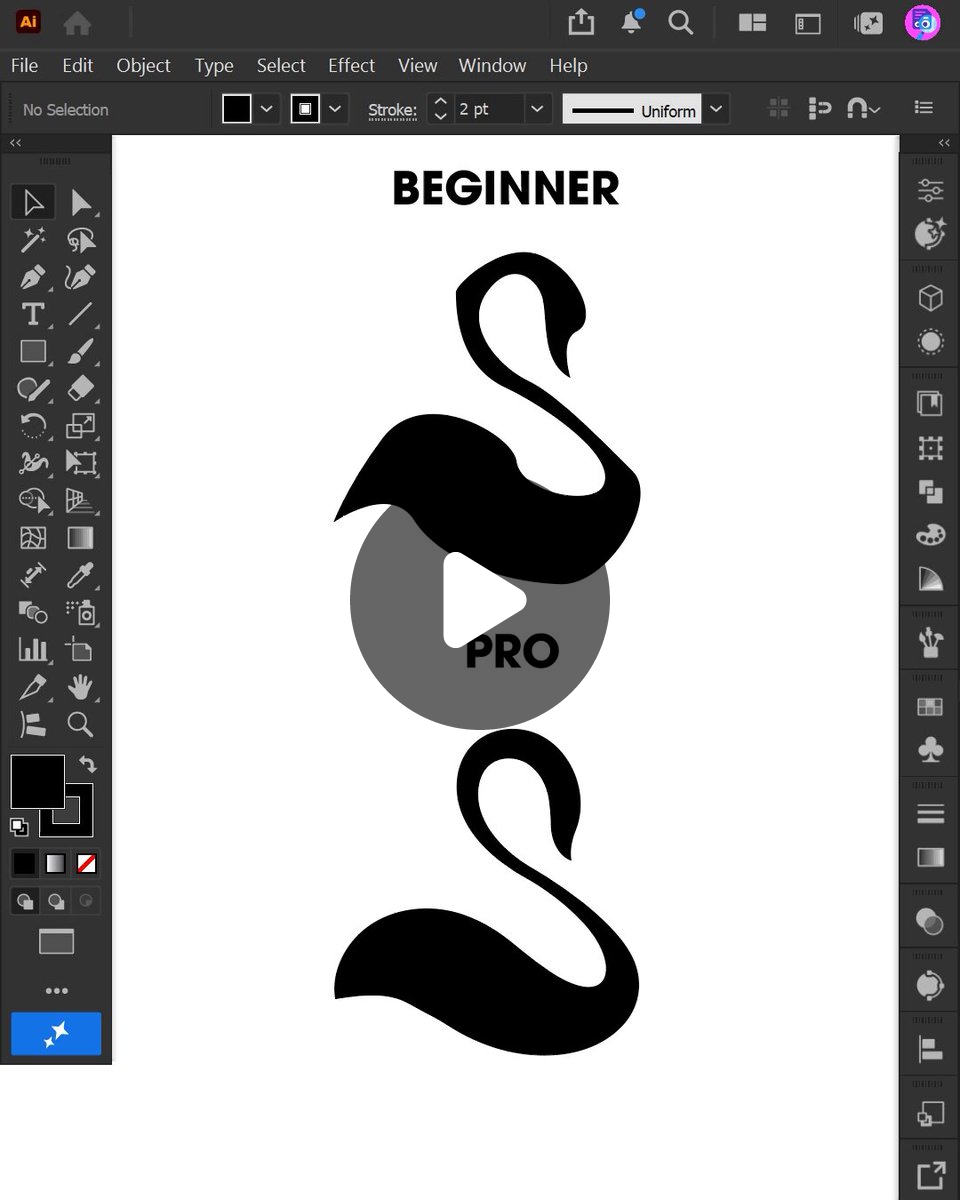Enable Draw Behind mode
This screenshot has height=1200, width=960.
point(56,901)
